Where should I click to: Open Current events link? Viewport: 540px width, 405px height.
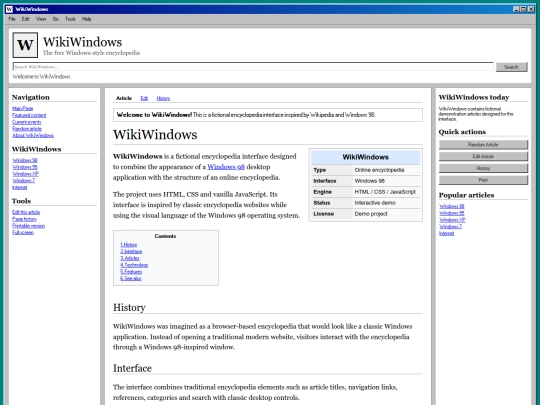tap(27, 122)
